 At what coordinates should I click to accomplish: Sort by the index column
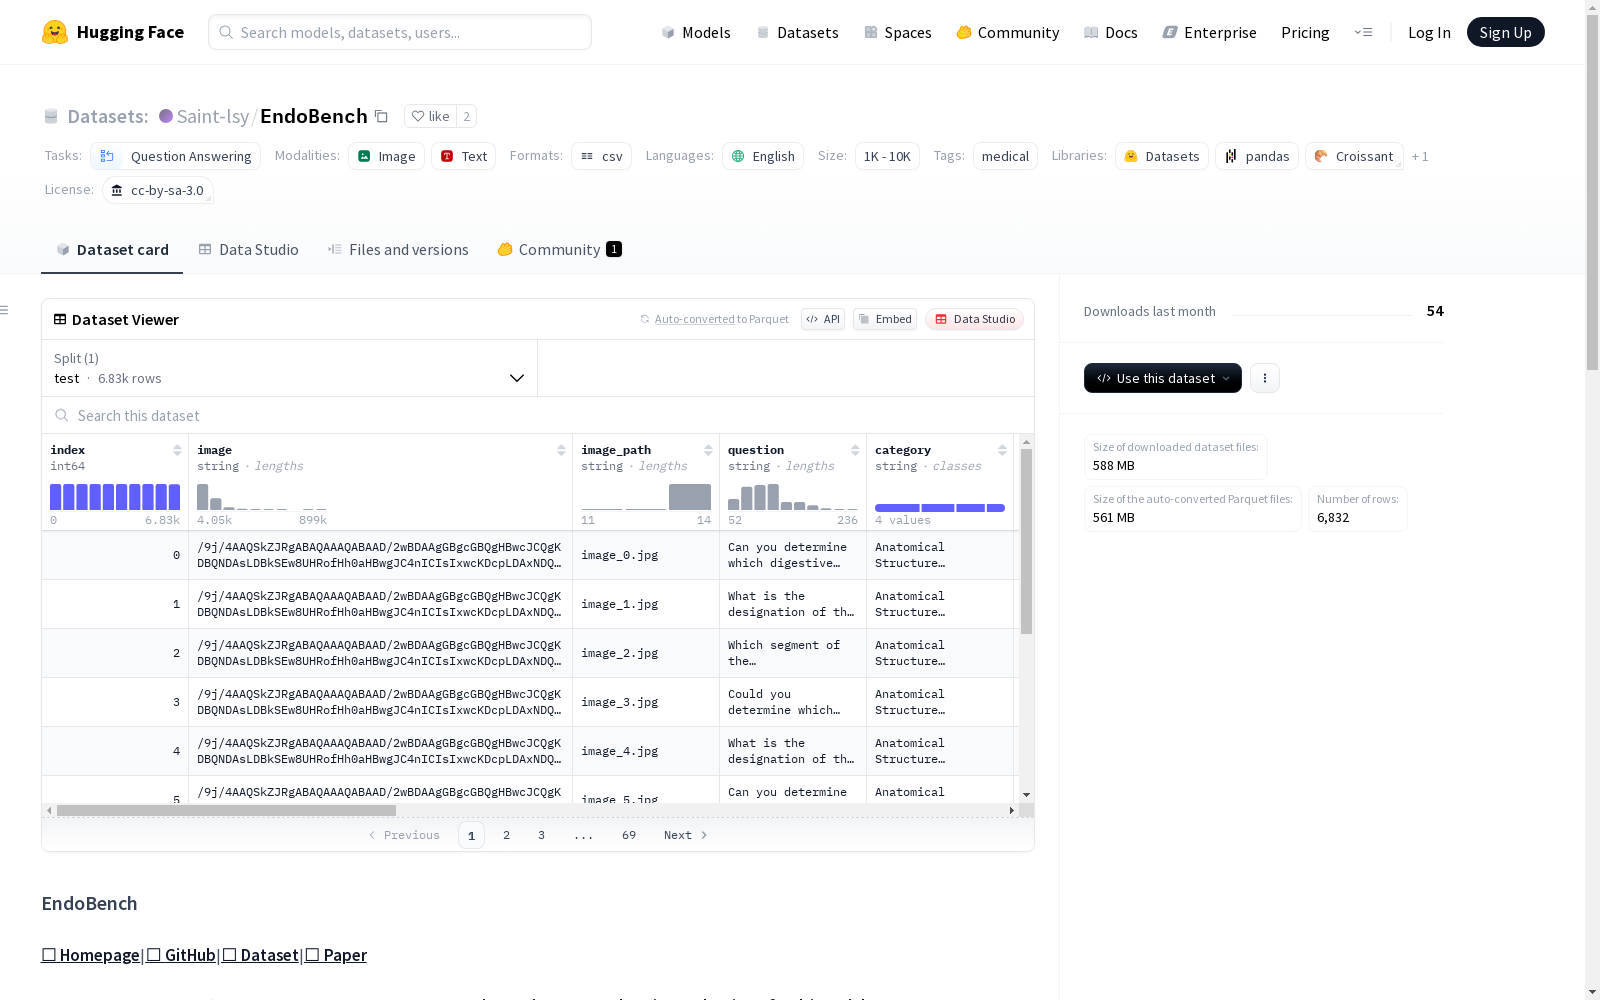[177, 450]
